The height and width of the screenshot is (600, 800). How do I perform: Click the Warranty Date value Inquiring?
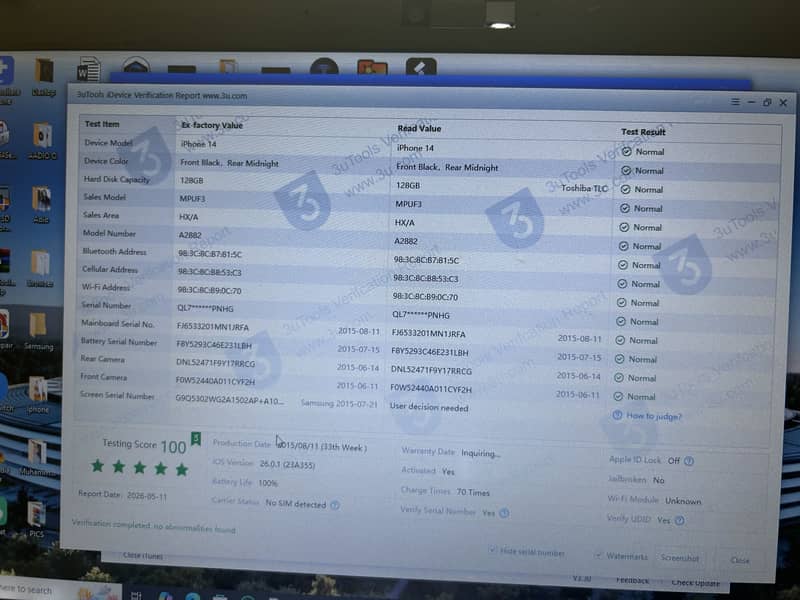coord(481,453)
